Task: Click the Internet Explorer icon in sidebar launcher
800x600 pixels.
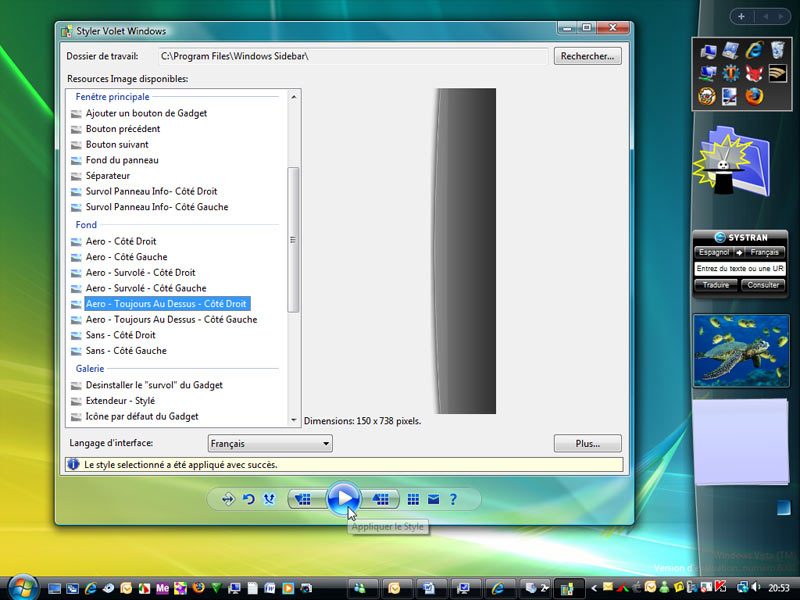Action: (x=754, y=49)
